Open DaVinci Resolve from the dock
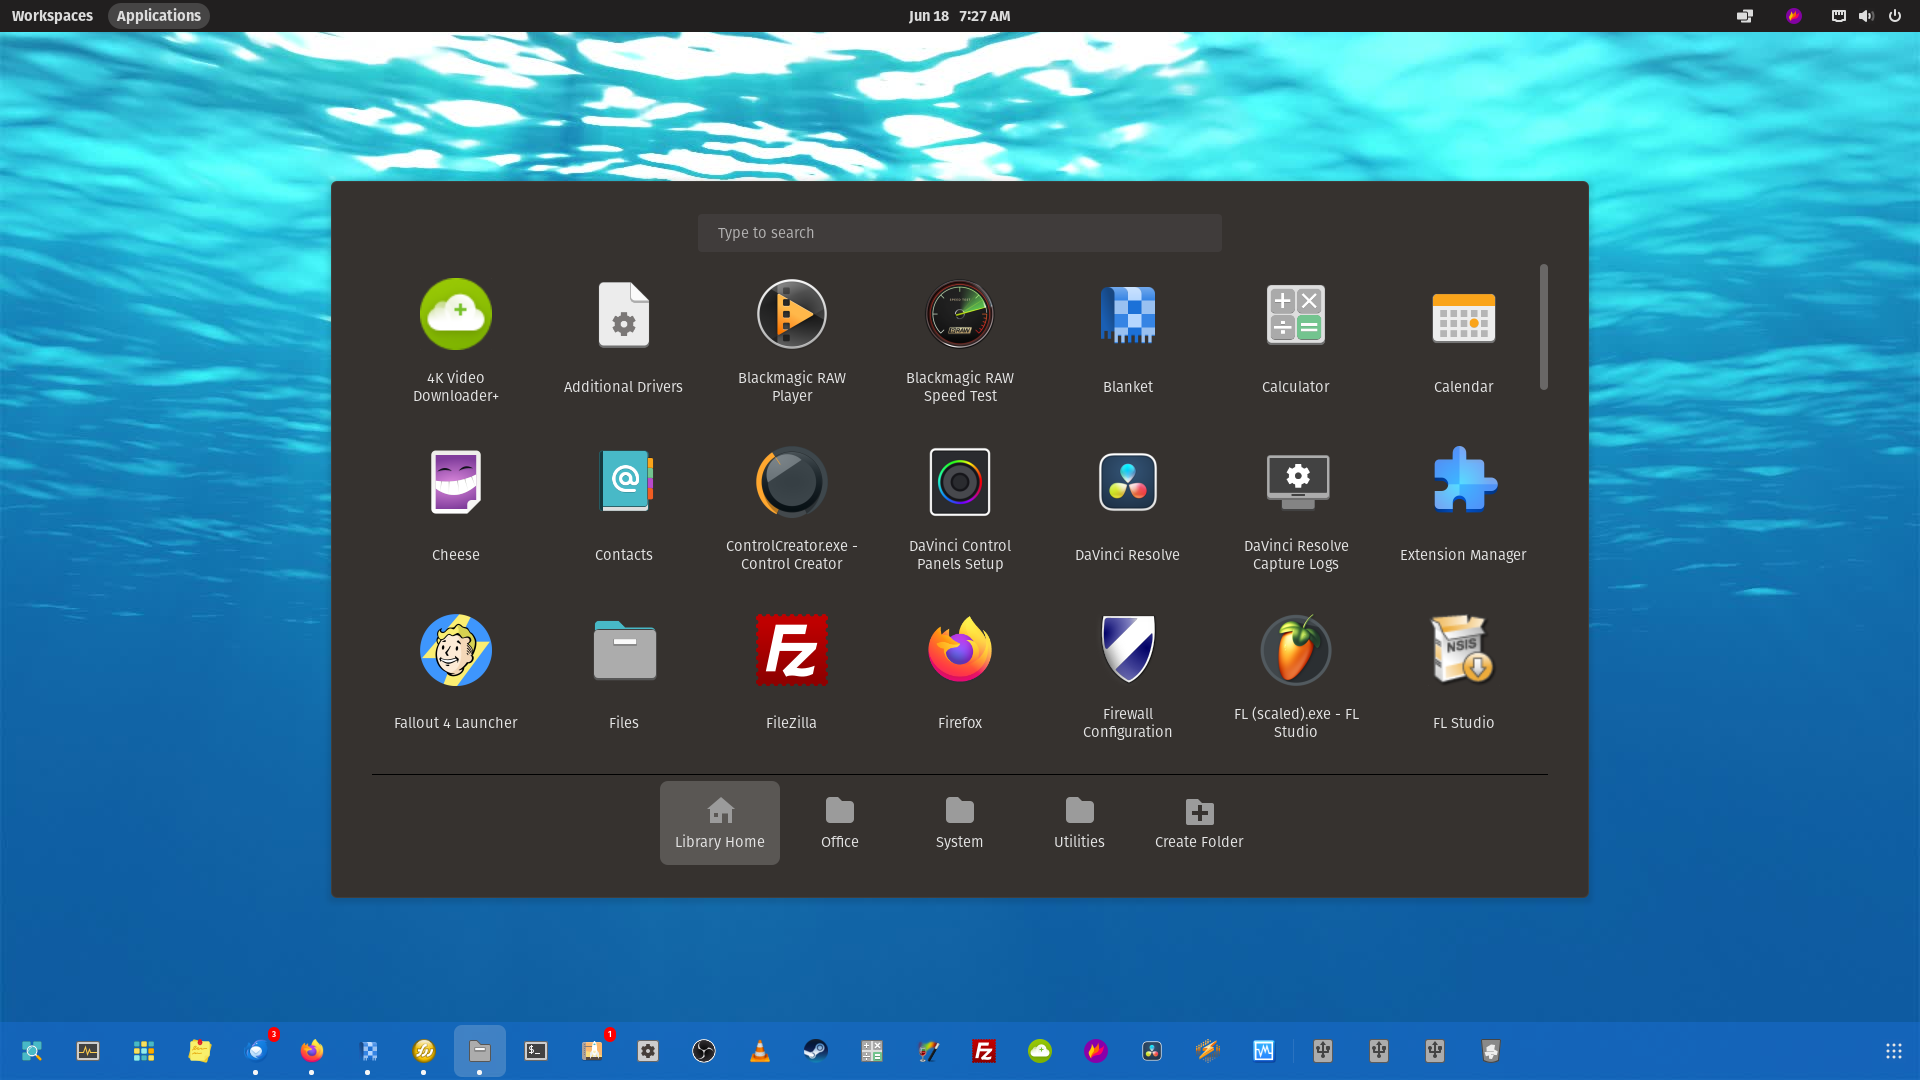The width and height of the screenshot is (1920, 1080). coord(1152,1051)
